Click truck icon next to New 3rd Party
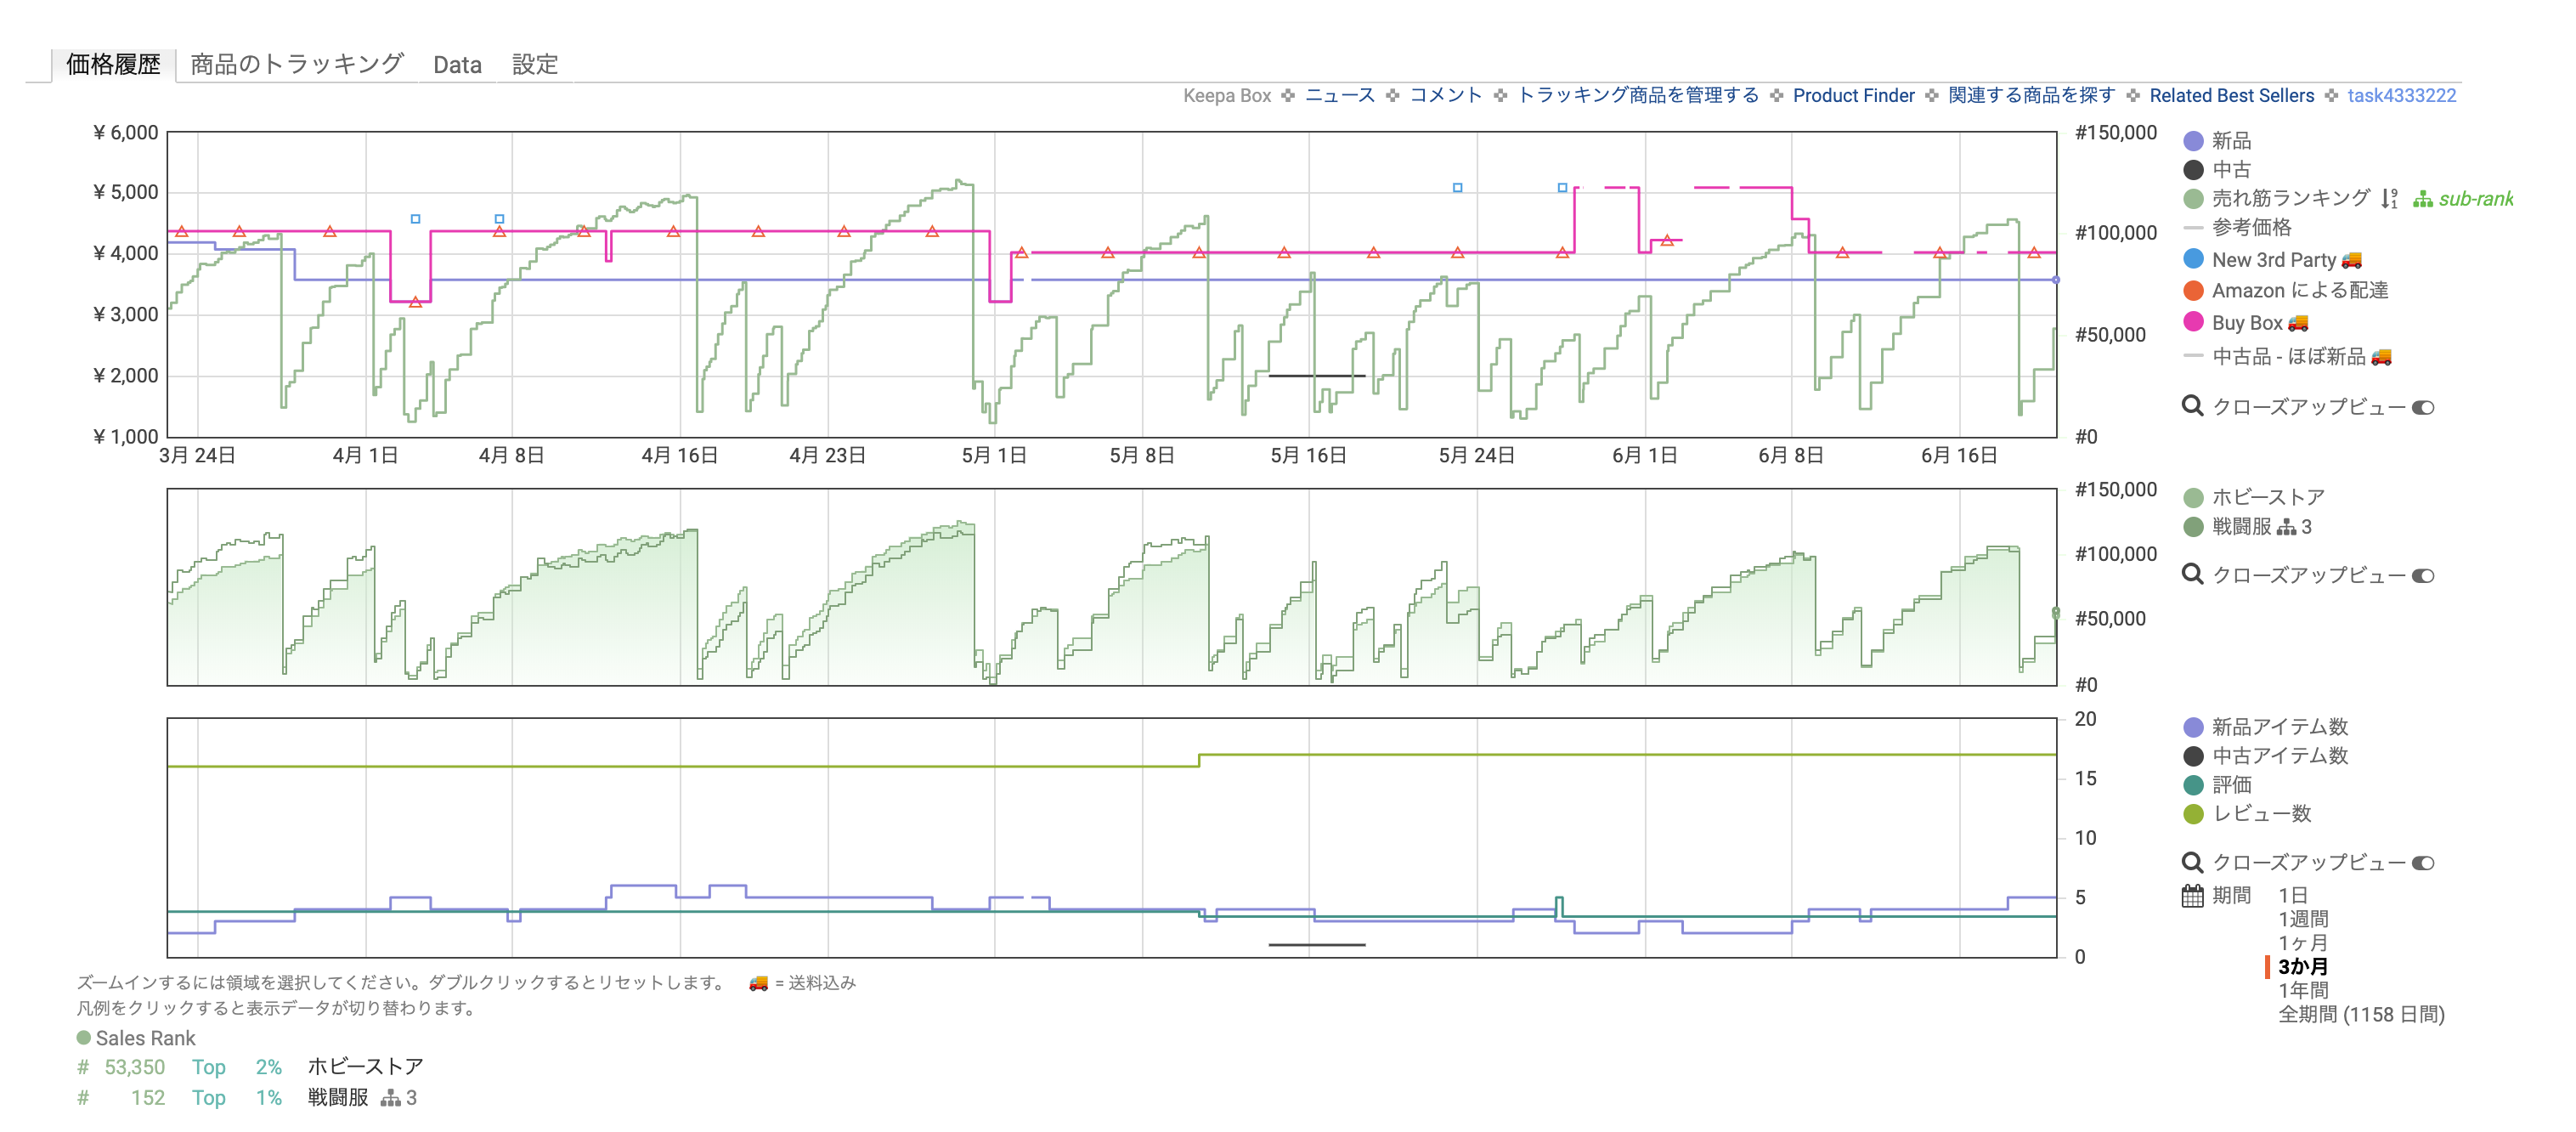Viewport: 2576px width, 1132px height. (x=2352, y=260)
